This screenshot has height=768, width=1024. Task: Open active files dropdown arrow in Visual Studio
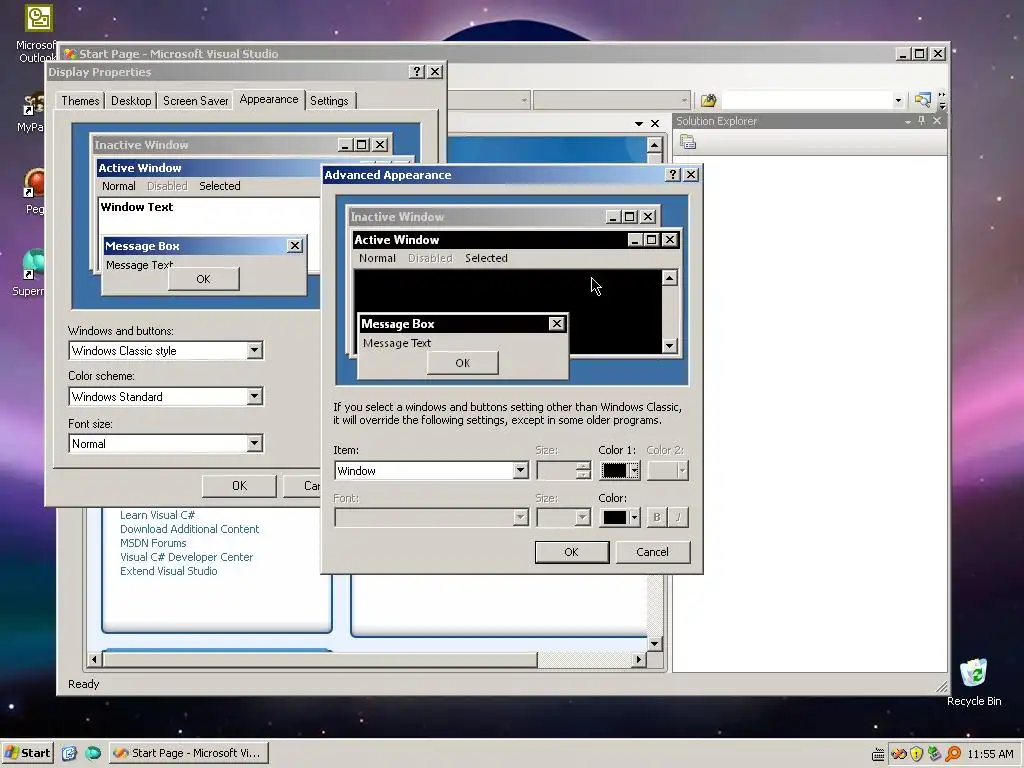639,123
